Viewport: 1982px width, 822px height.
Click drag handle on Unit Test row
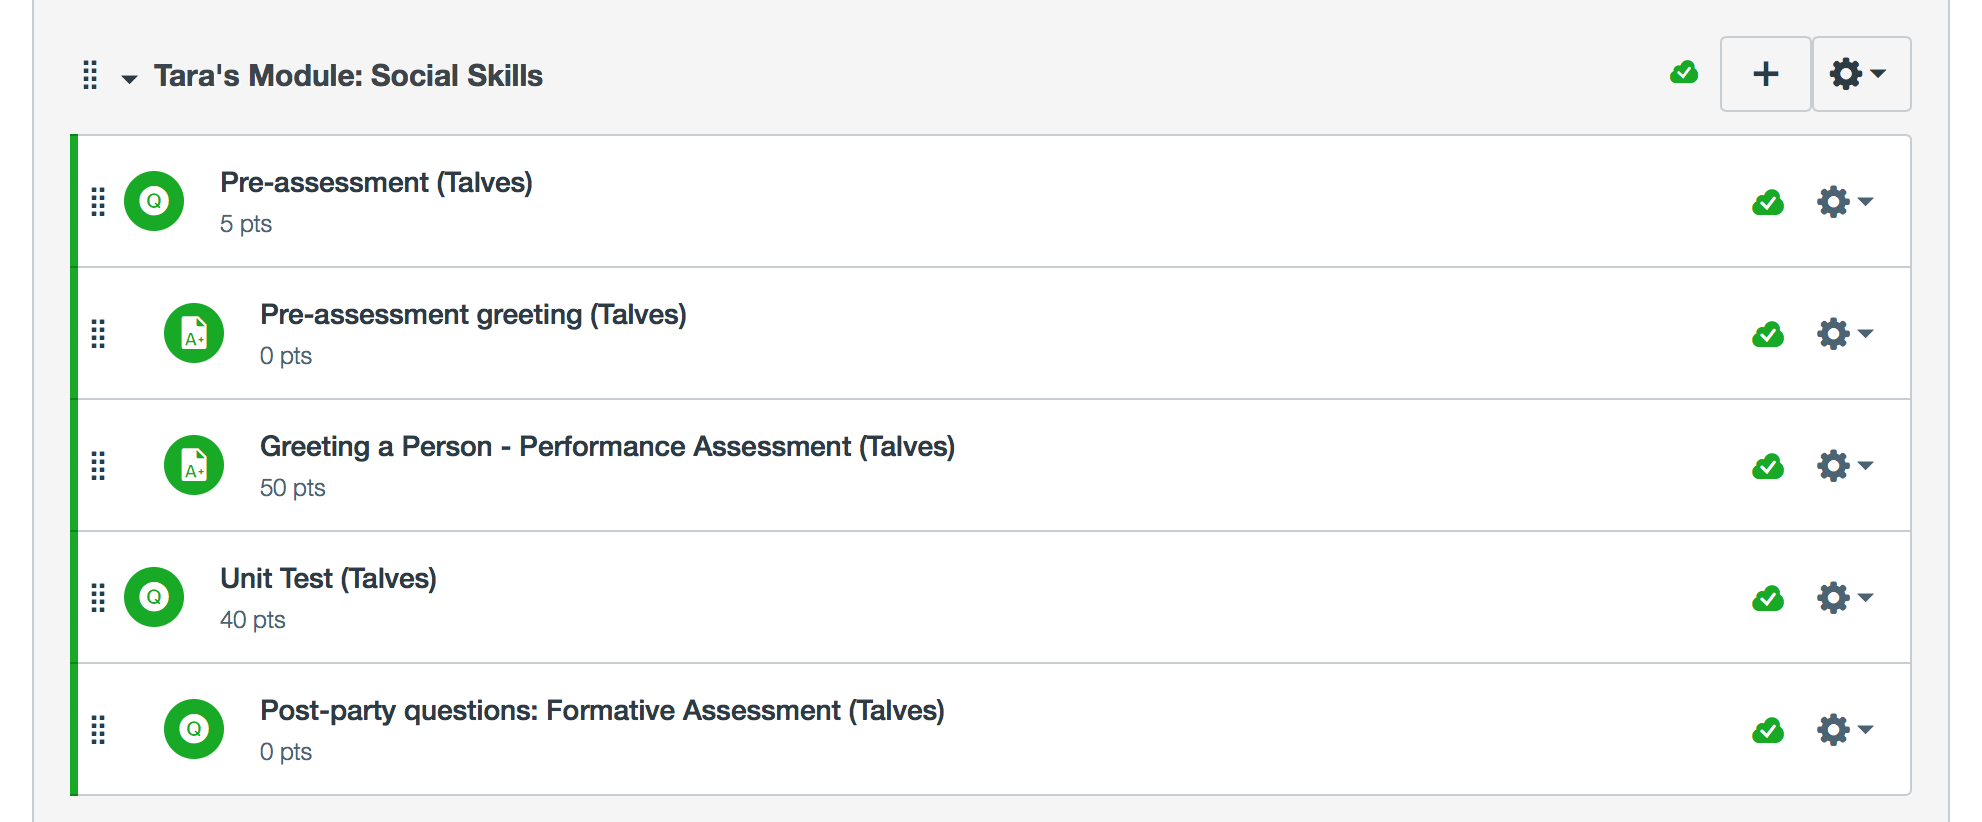tap(98, 598)
